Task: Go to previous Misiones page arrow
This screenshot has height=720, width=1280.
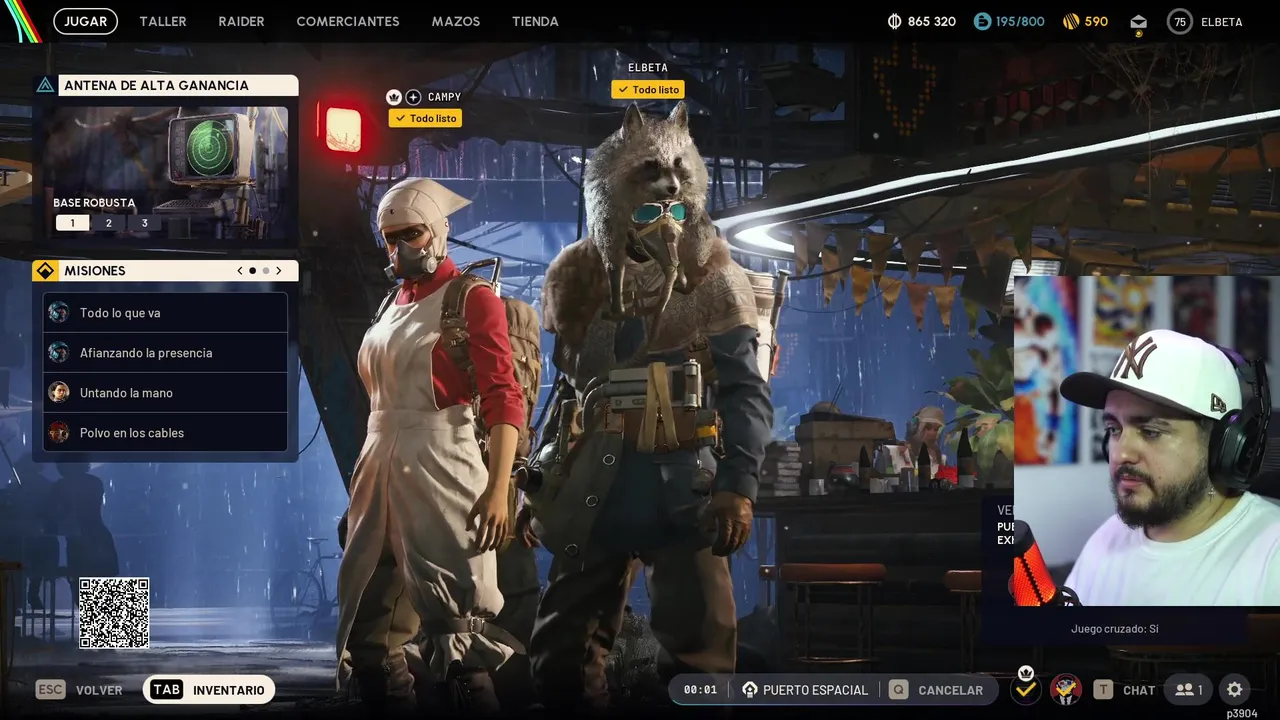Action: click(x=240, y=270)
